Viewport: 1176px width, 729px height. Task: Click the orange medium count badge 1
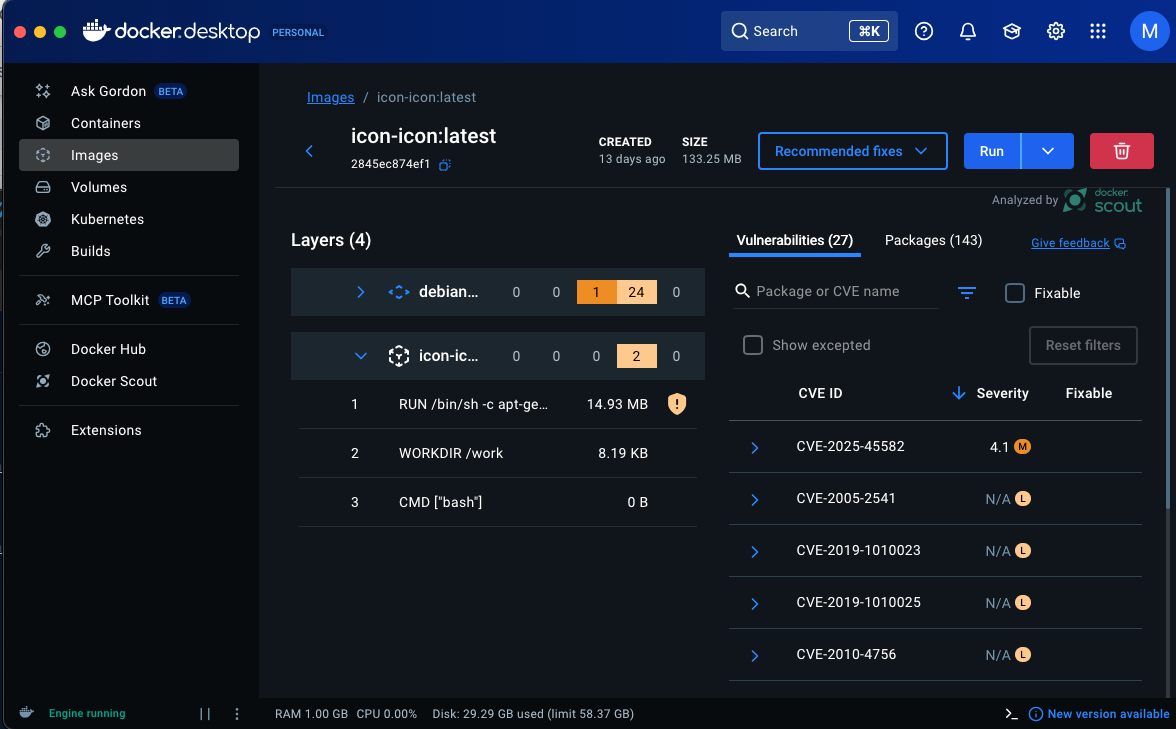pos(596,292)
